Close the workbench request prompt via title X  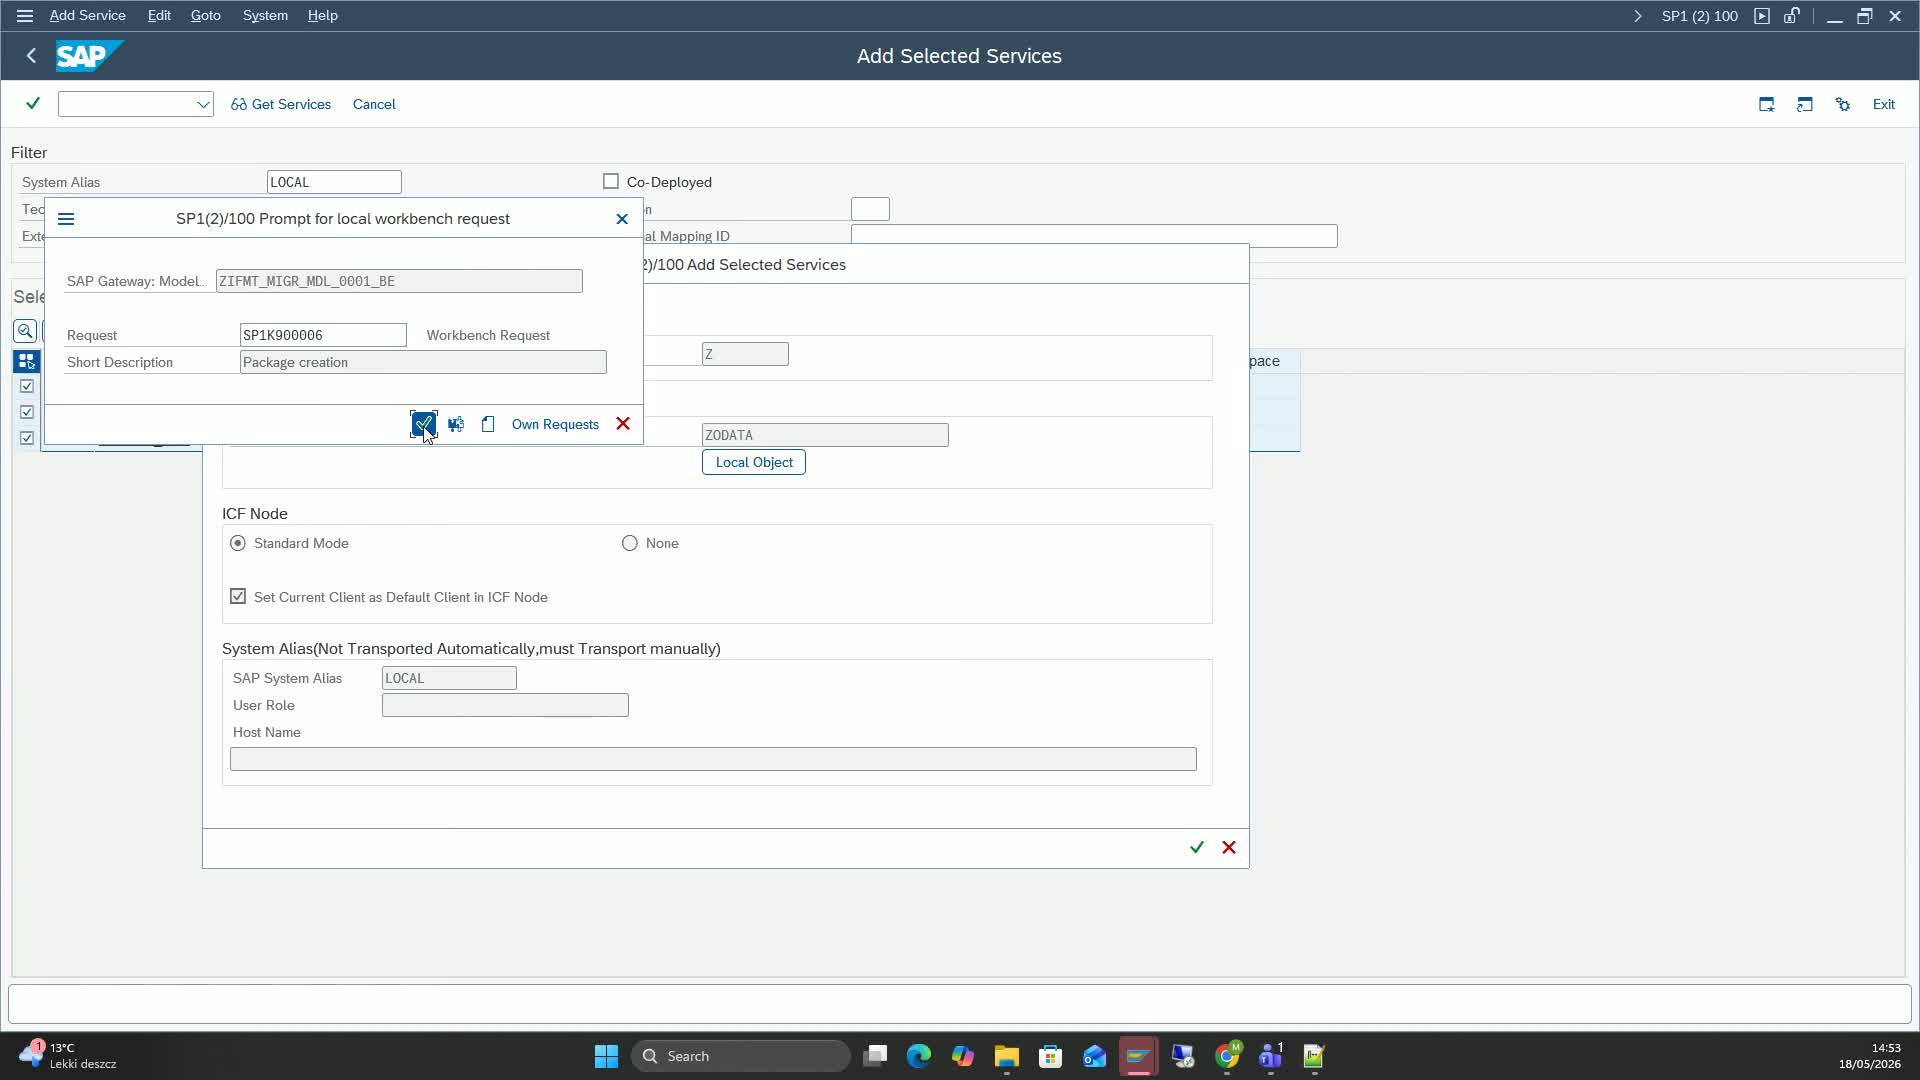pyautogui.click(x=622, y=219)
